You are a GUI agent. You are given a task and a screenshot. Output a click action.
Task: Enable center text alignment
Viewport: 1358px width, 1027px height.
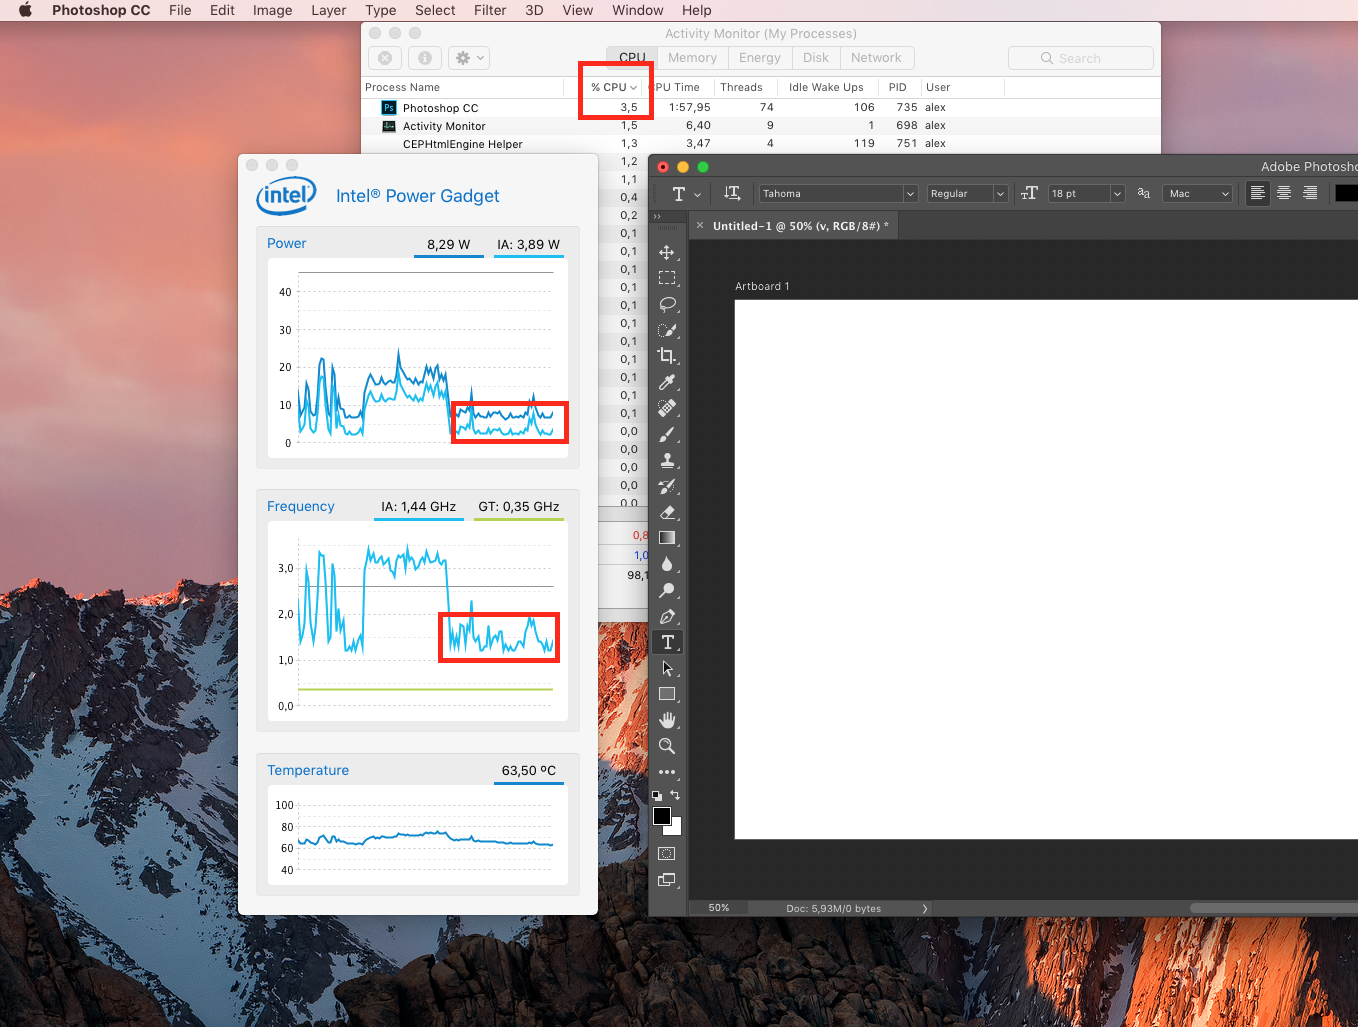point(1284,193)
